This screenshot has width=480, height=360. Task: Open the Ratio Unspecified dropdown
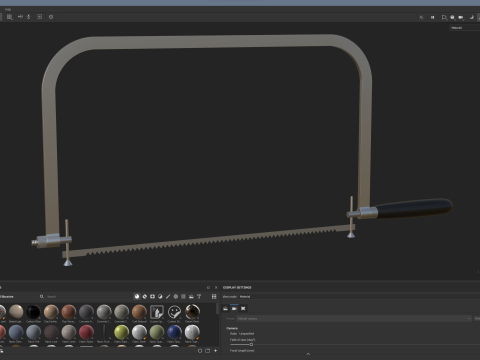point(247,333)
